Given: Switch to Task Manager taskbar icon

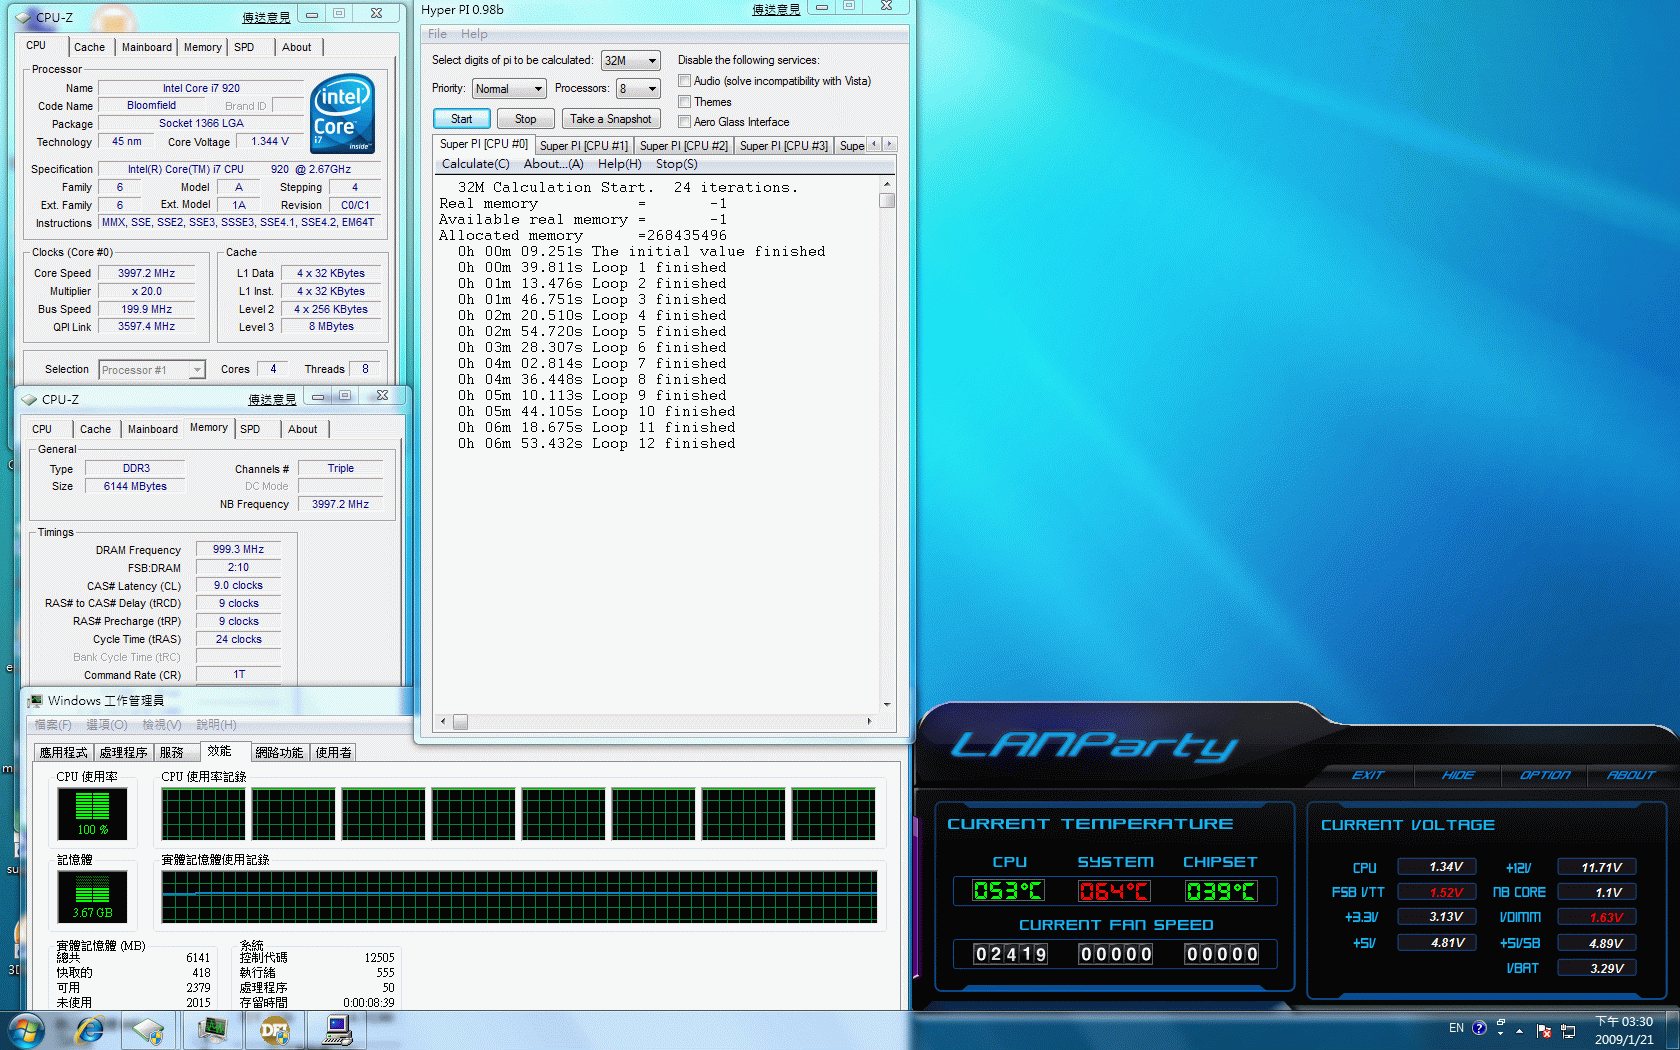Looking at the screenshot, I should coord(212,1030).
